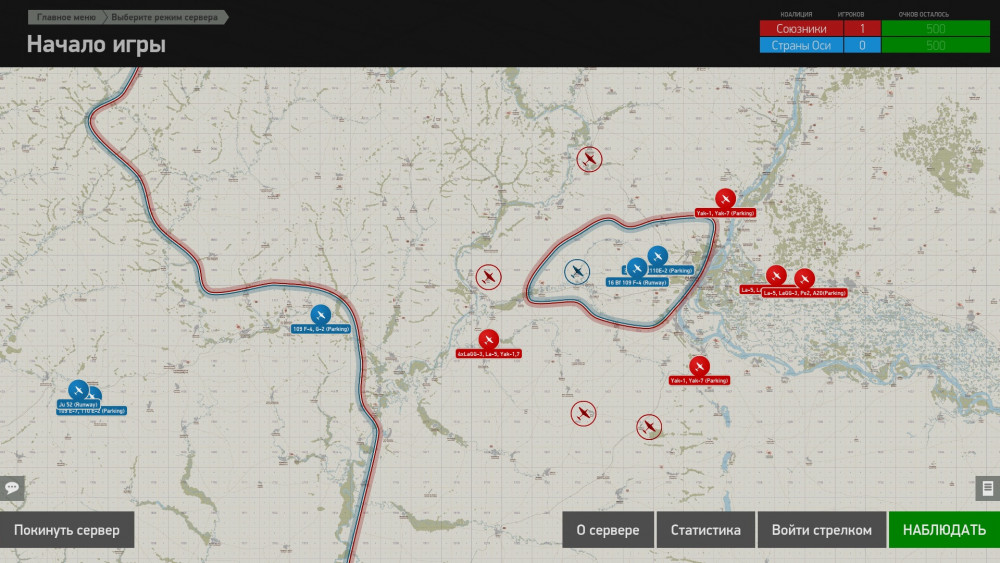
Task: Open the briefing list icon on right edge
Action: [x=988, y=488]
